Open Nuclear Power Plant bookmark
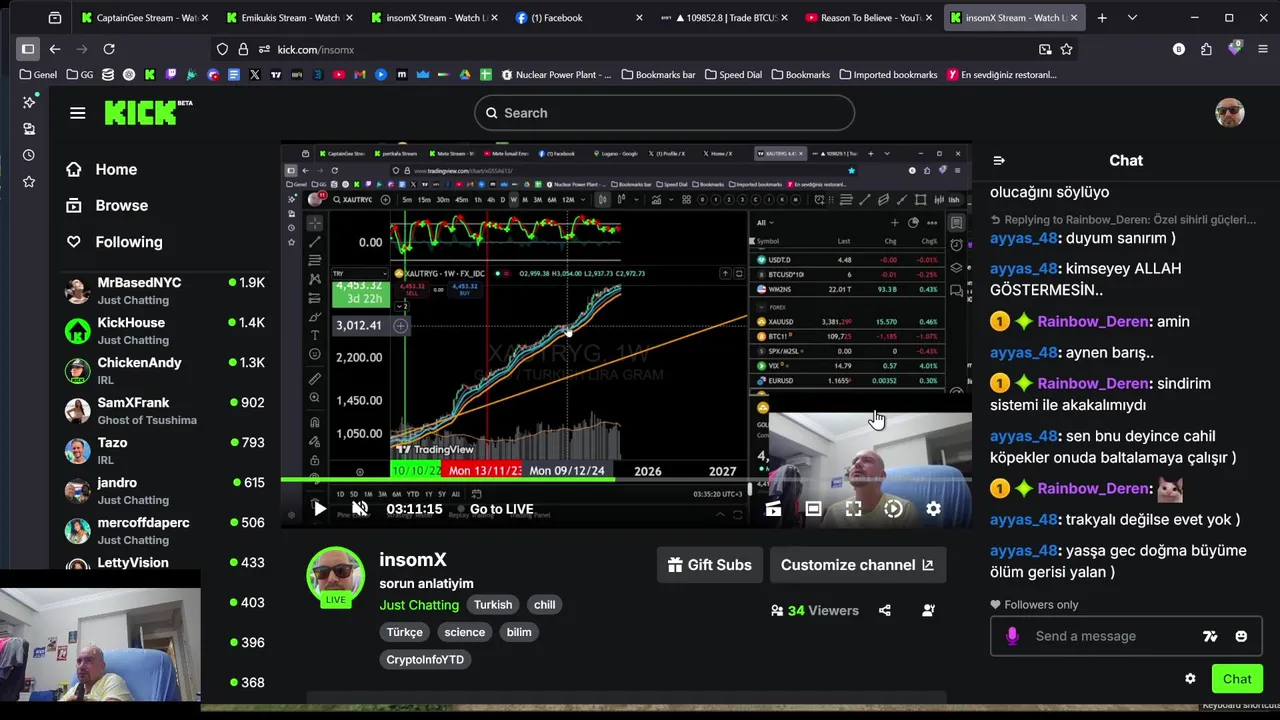Screen dimensions: 1280x720 (x=556, y=75)
